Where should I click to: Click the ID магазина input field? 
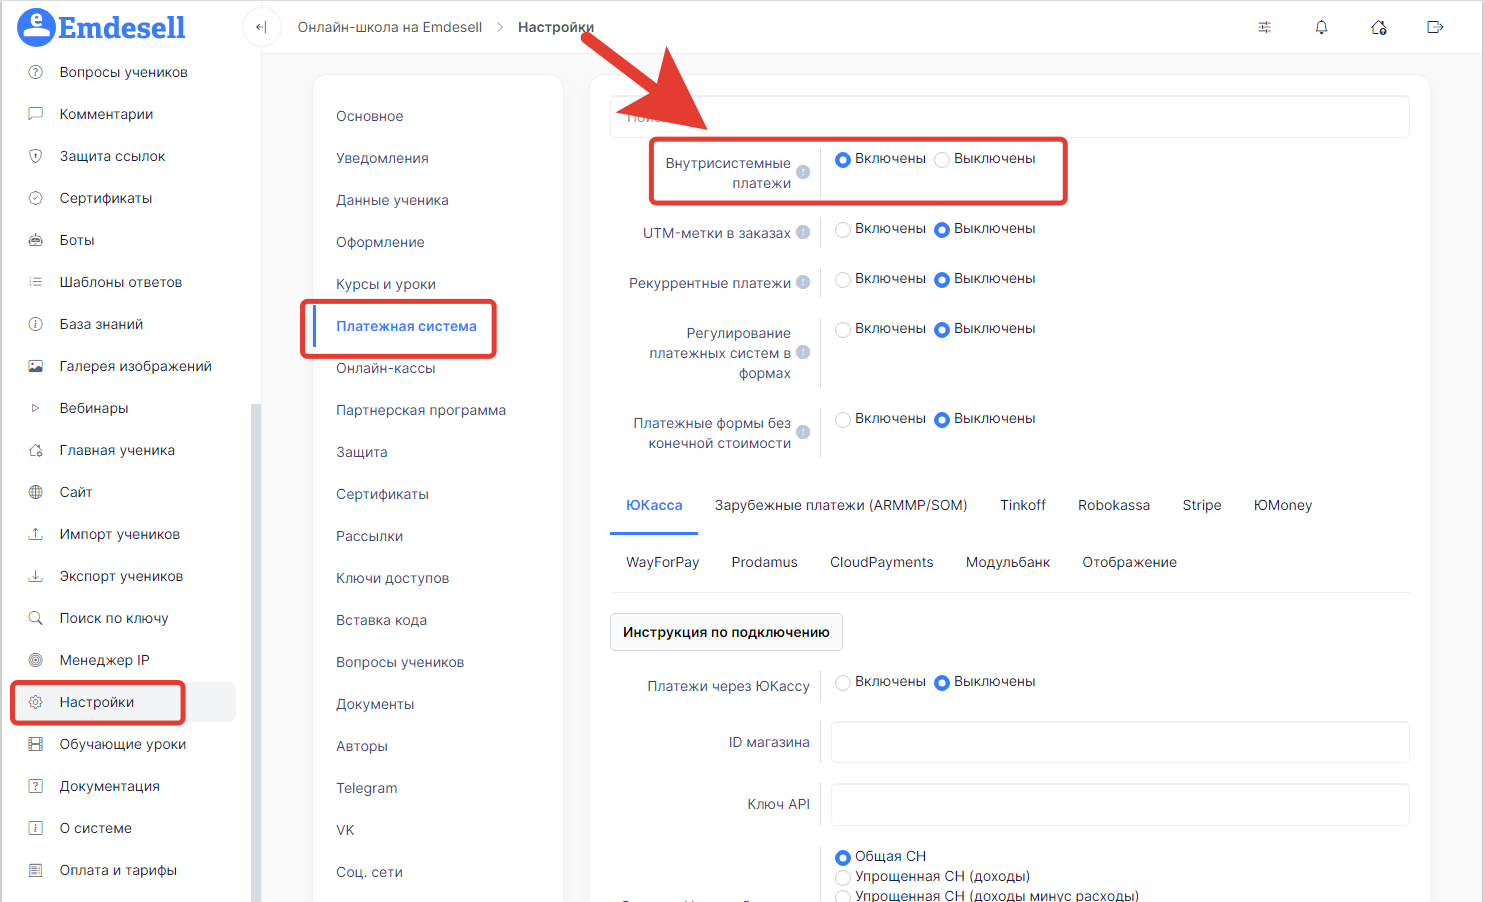click(x=1120, y=742)
